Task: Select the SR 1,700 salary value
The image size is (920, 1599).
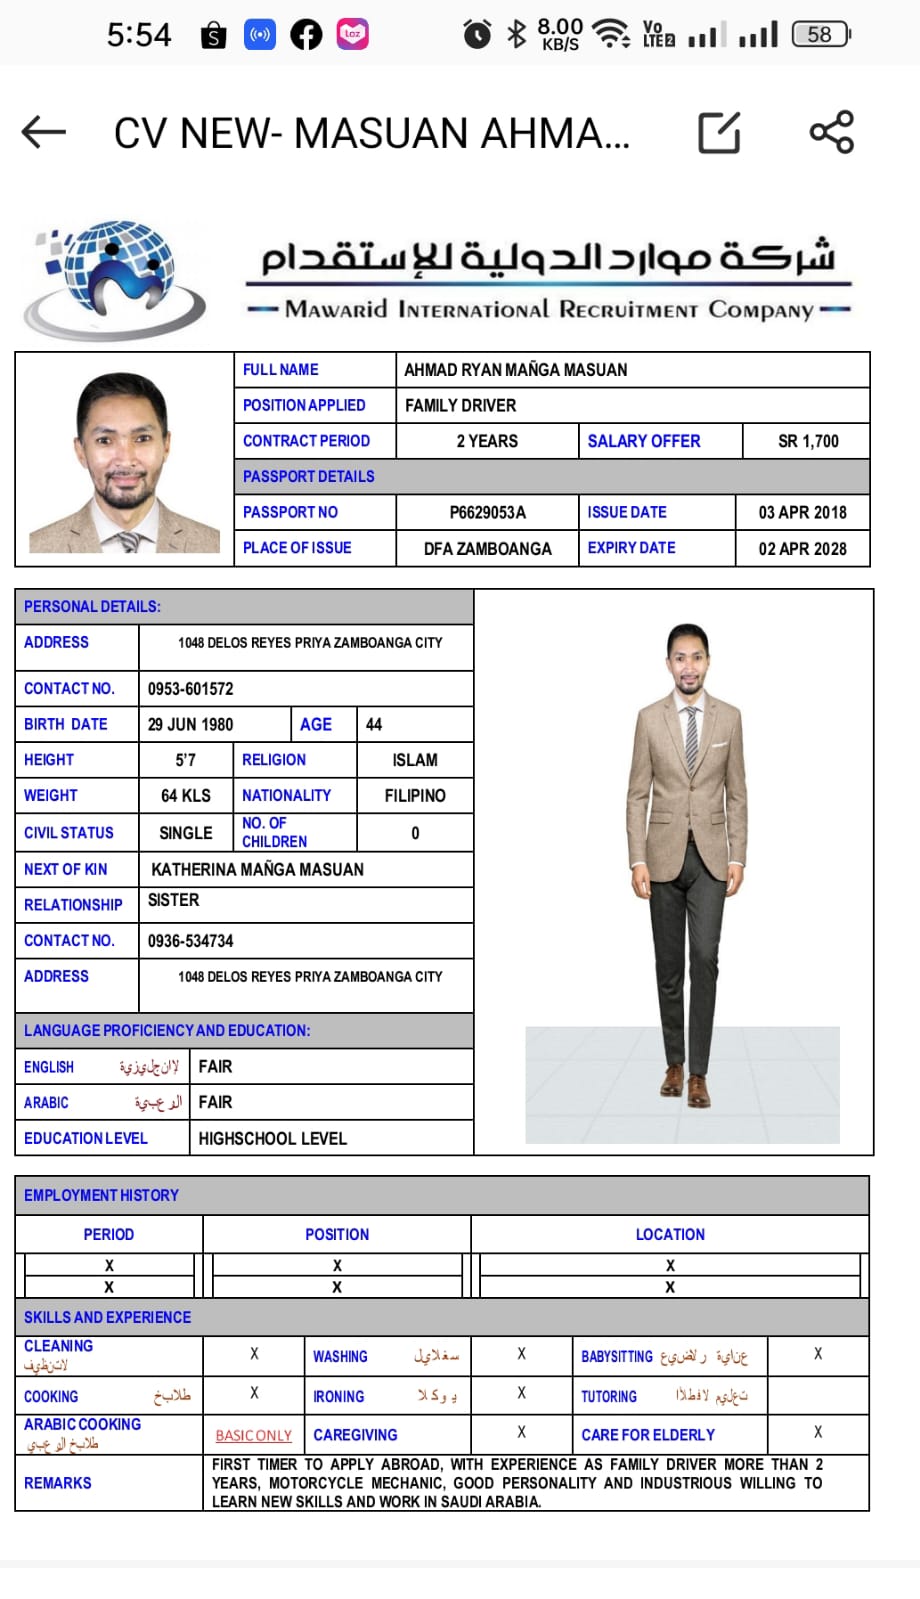Action: click(x=808, y=441)
